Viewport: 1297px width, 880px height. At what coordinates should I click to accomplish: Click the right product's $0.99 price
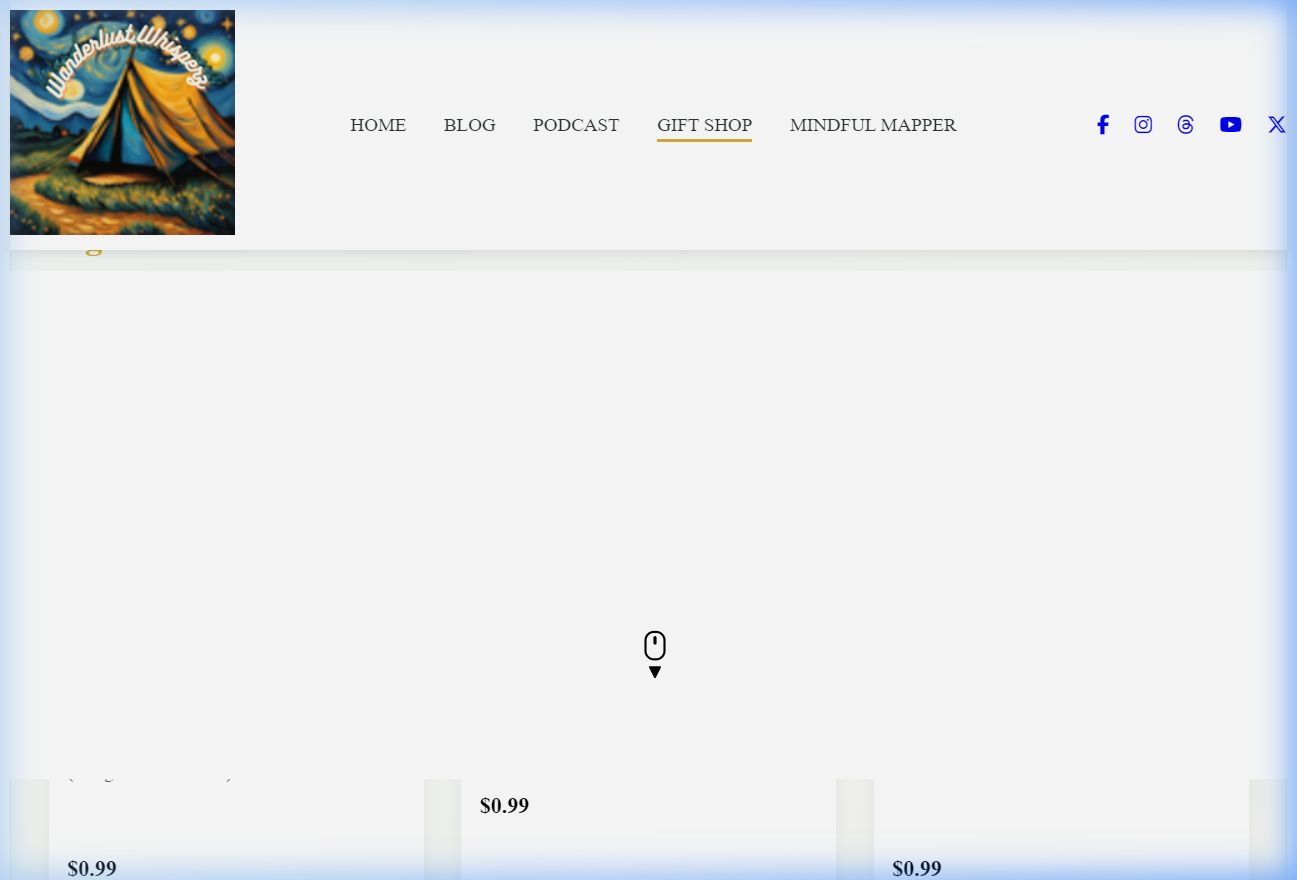click(x=916, y=868)
